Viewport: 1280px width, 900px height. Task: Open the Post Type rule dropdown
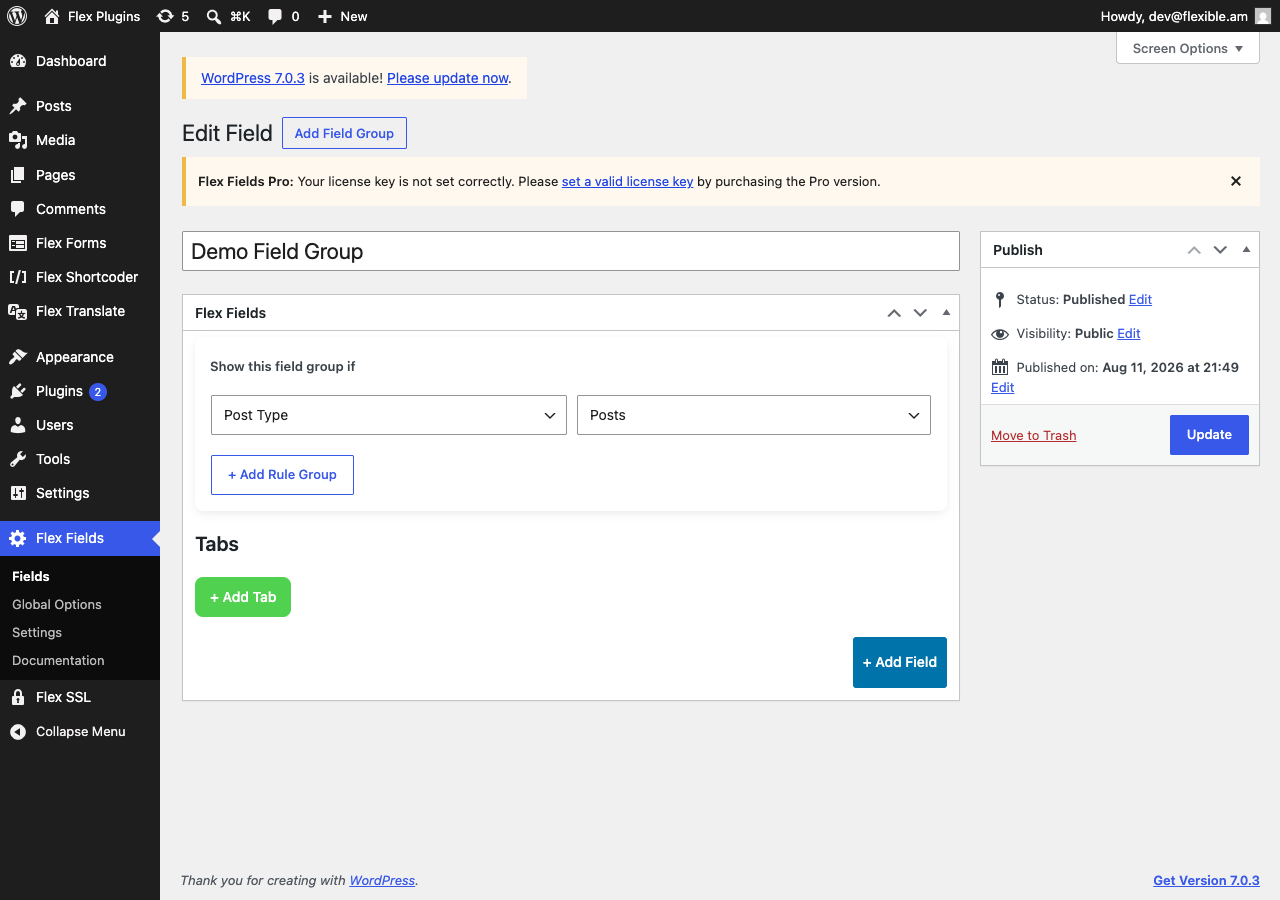[389, 415]
